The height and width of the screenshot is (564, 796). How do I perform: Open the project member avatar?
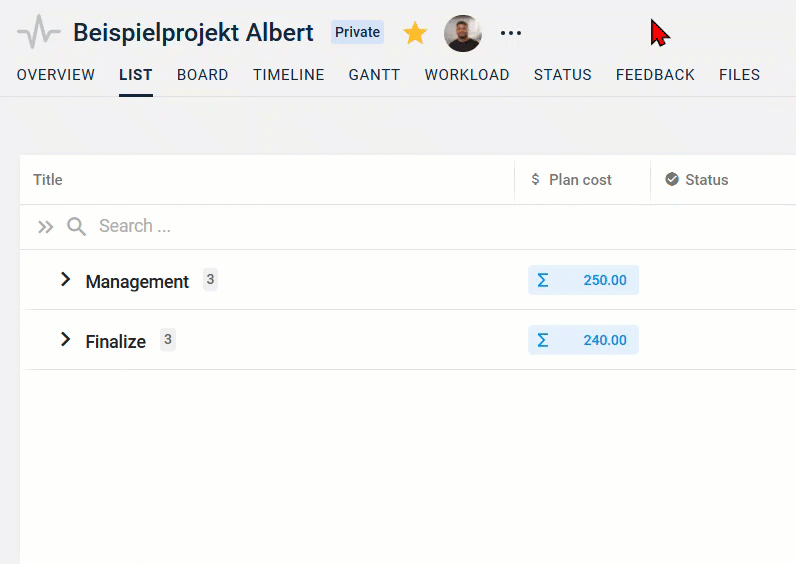[x=462, y=33]
